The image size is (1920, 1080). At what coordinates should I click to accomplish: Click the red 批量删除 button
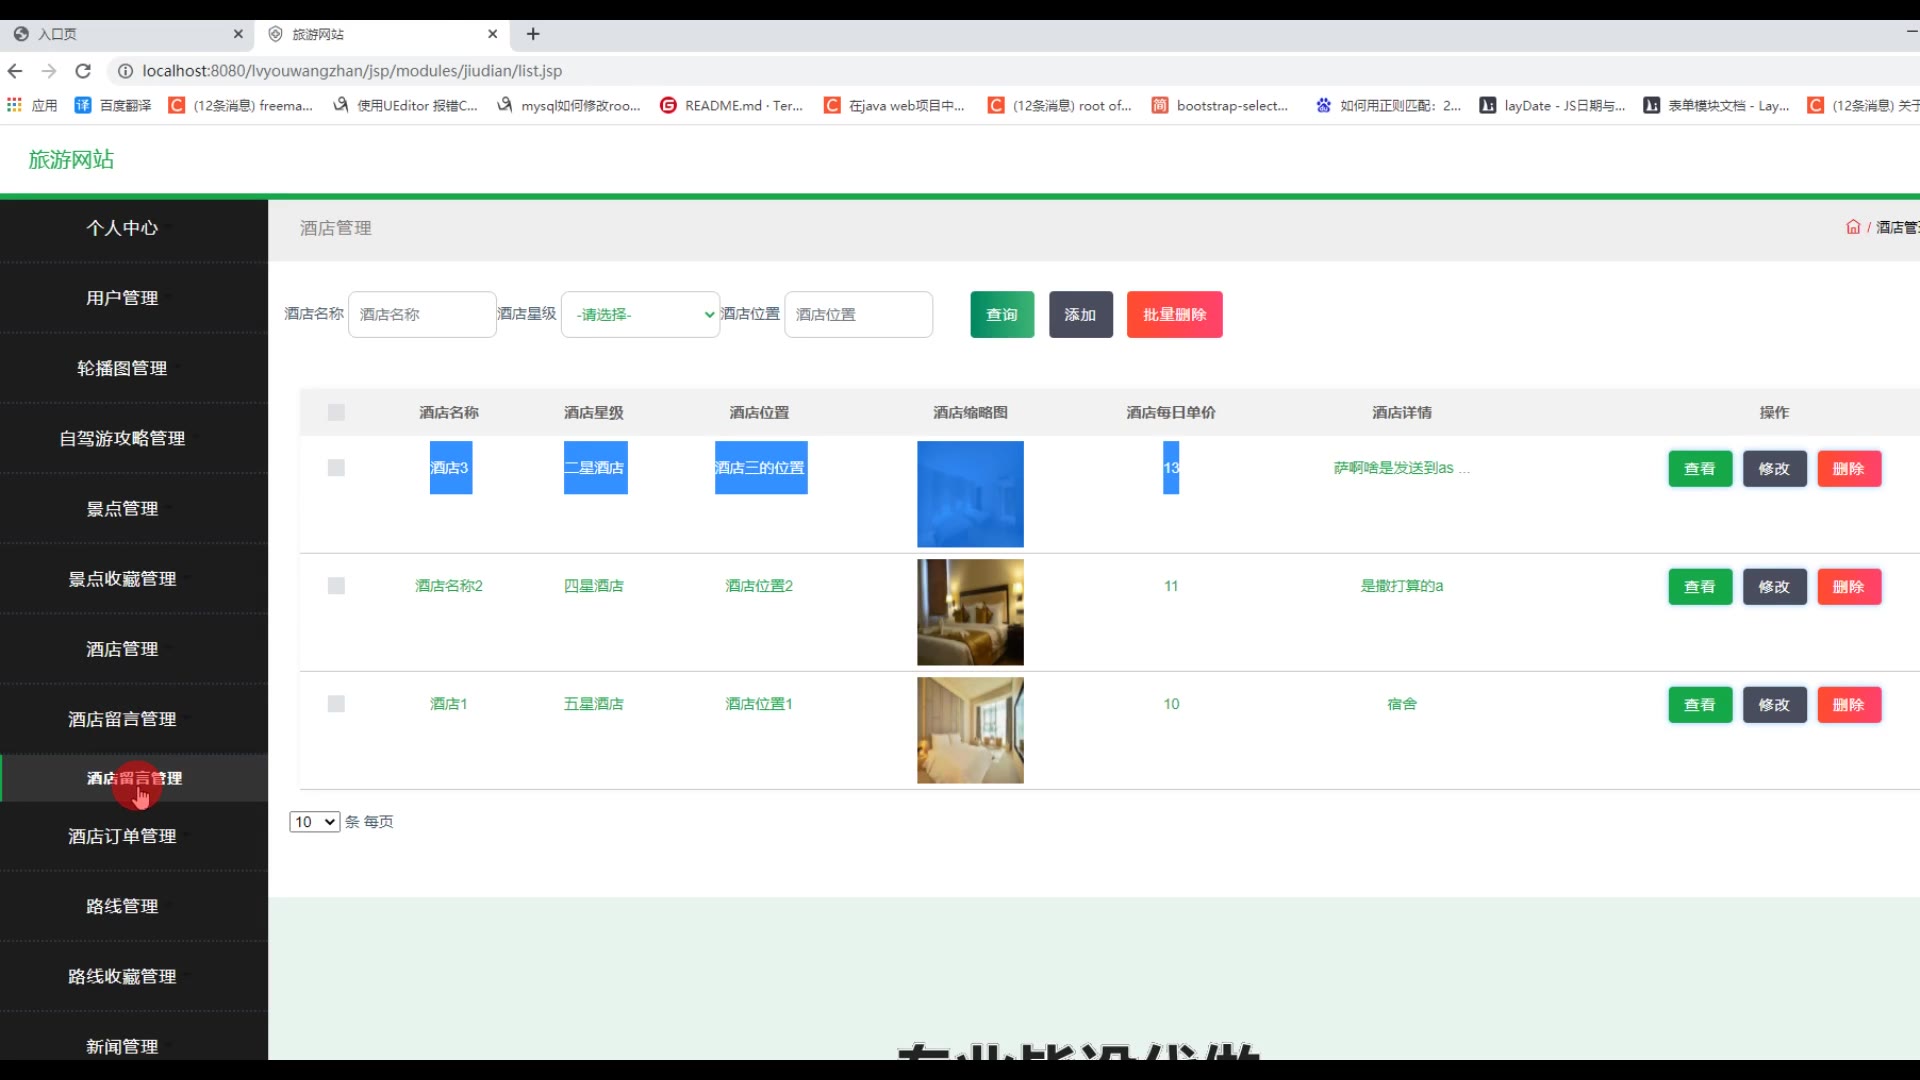pos(1174,314)
